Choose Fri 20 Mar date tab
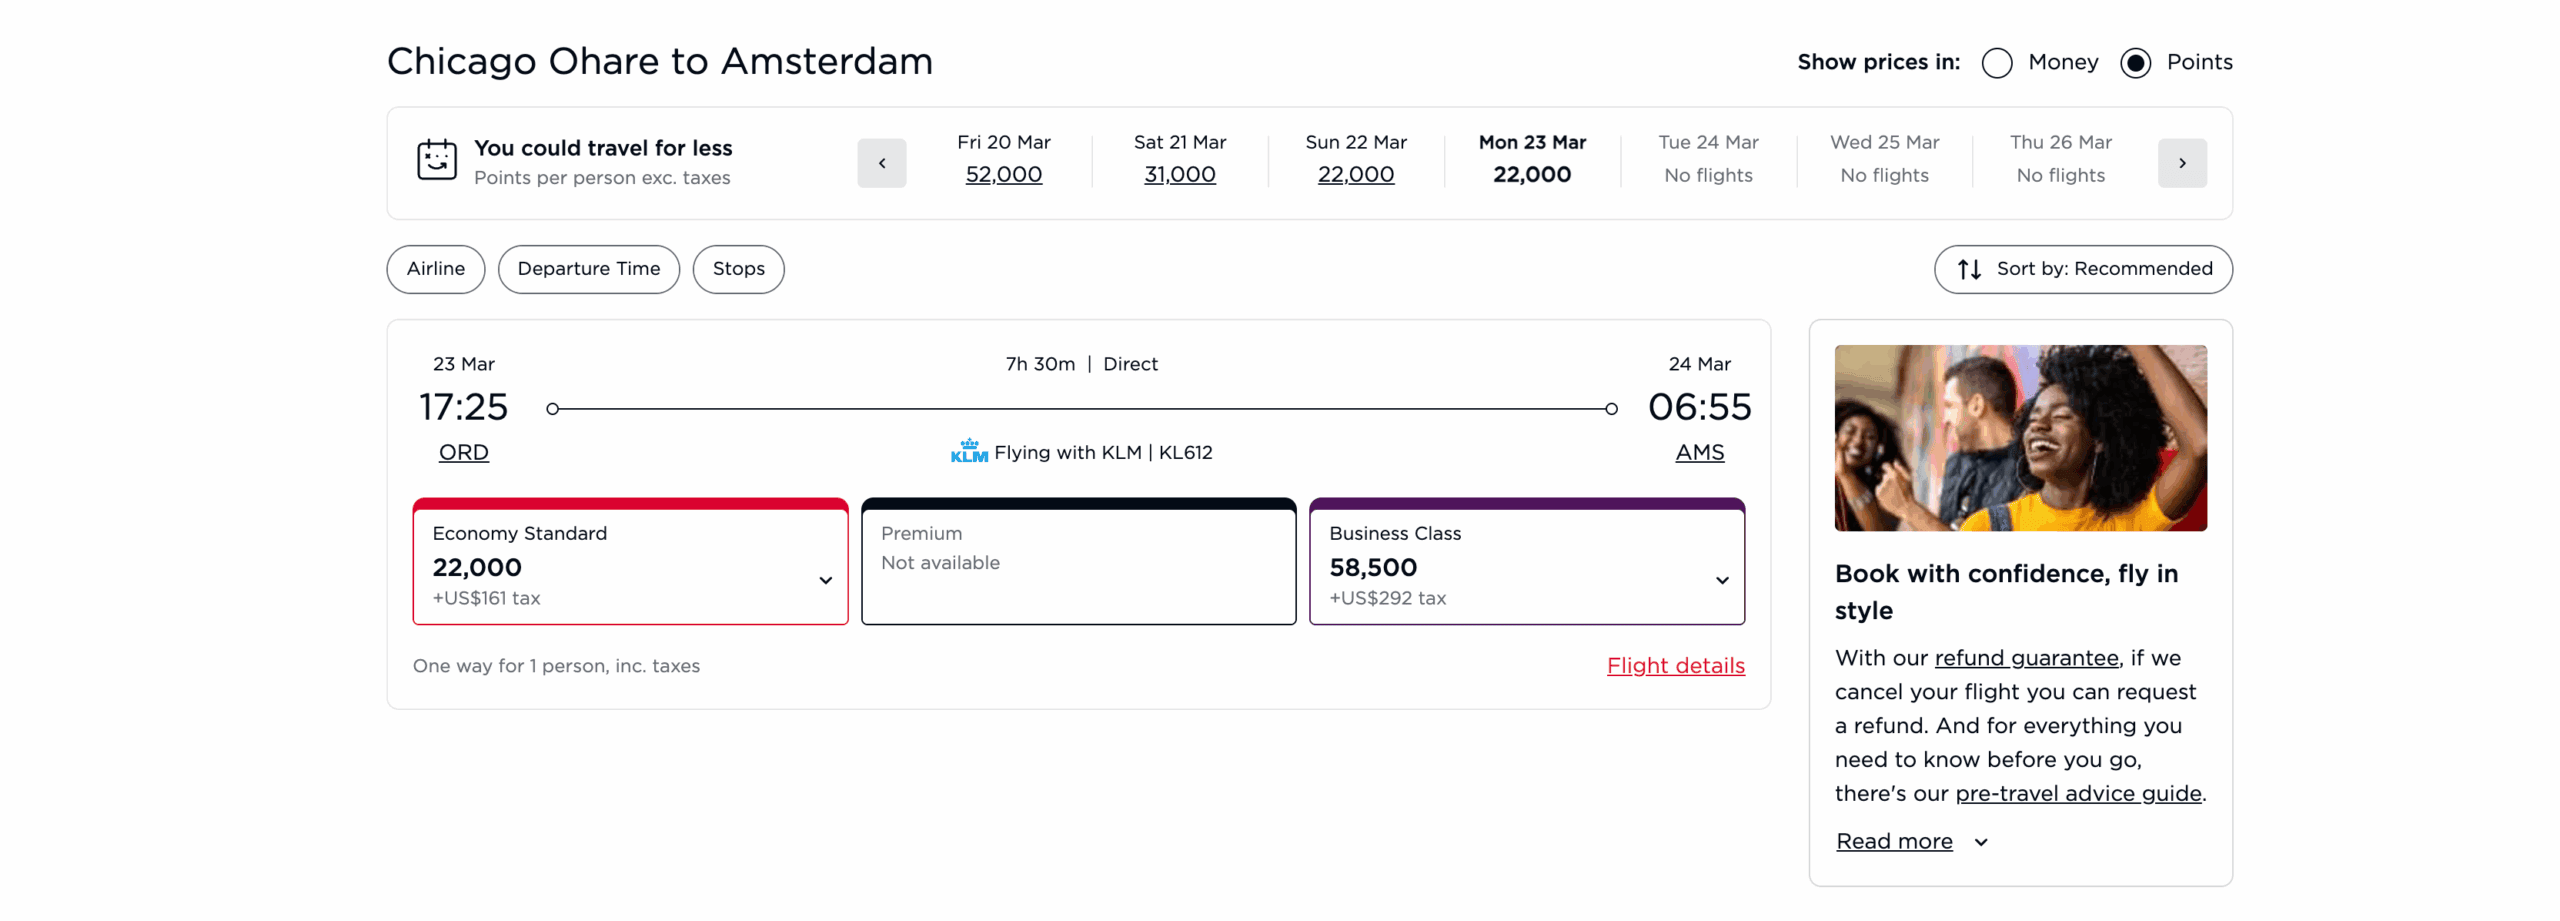This screenshot has width=2560, height=921. pos(1003,160)
